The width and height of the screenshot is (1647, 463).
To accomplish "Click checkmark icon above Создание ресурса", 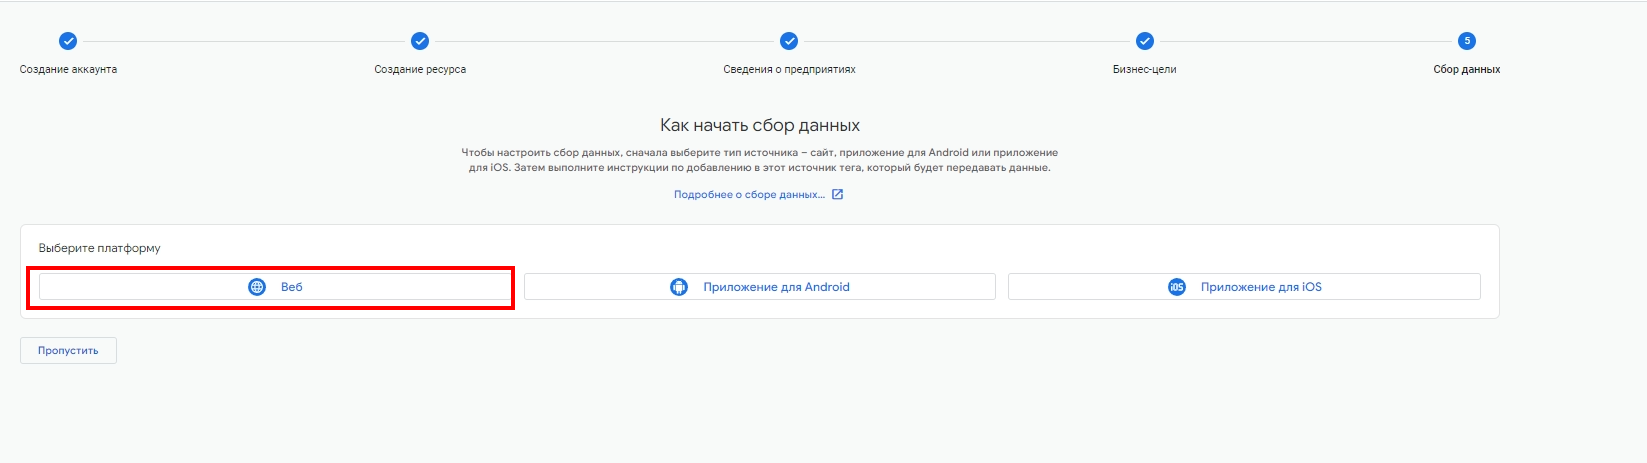I will click(420, 41).
